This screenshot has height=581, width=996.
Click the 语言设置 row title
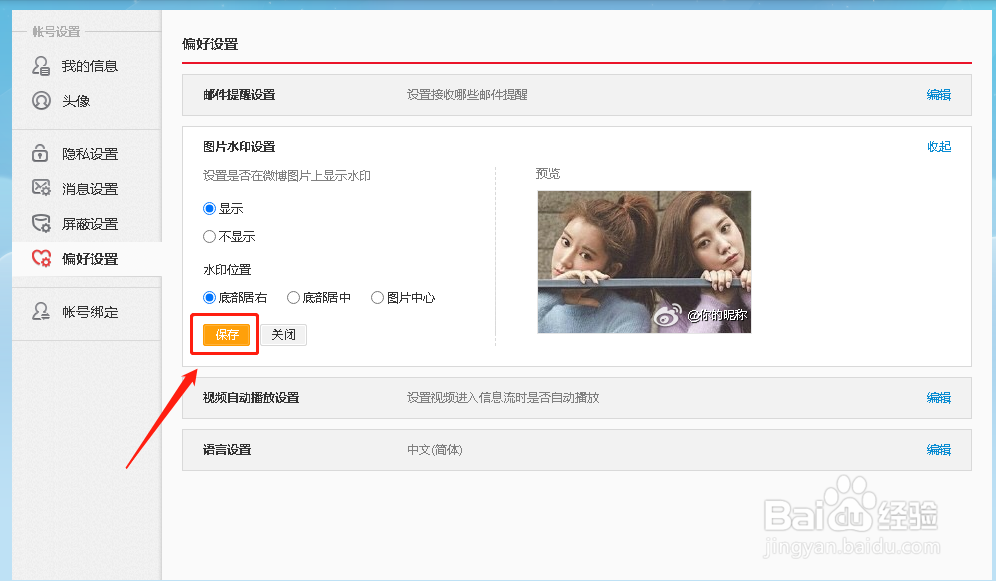tap(227, 450)
